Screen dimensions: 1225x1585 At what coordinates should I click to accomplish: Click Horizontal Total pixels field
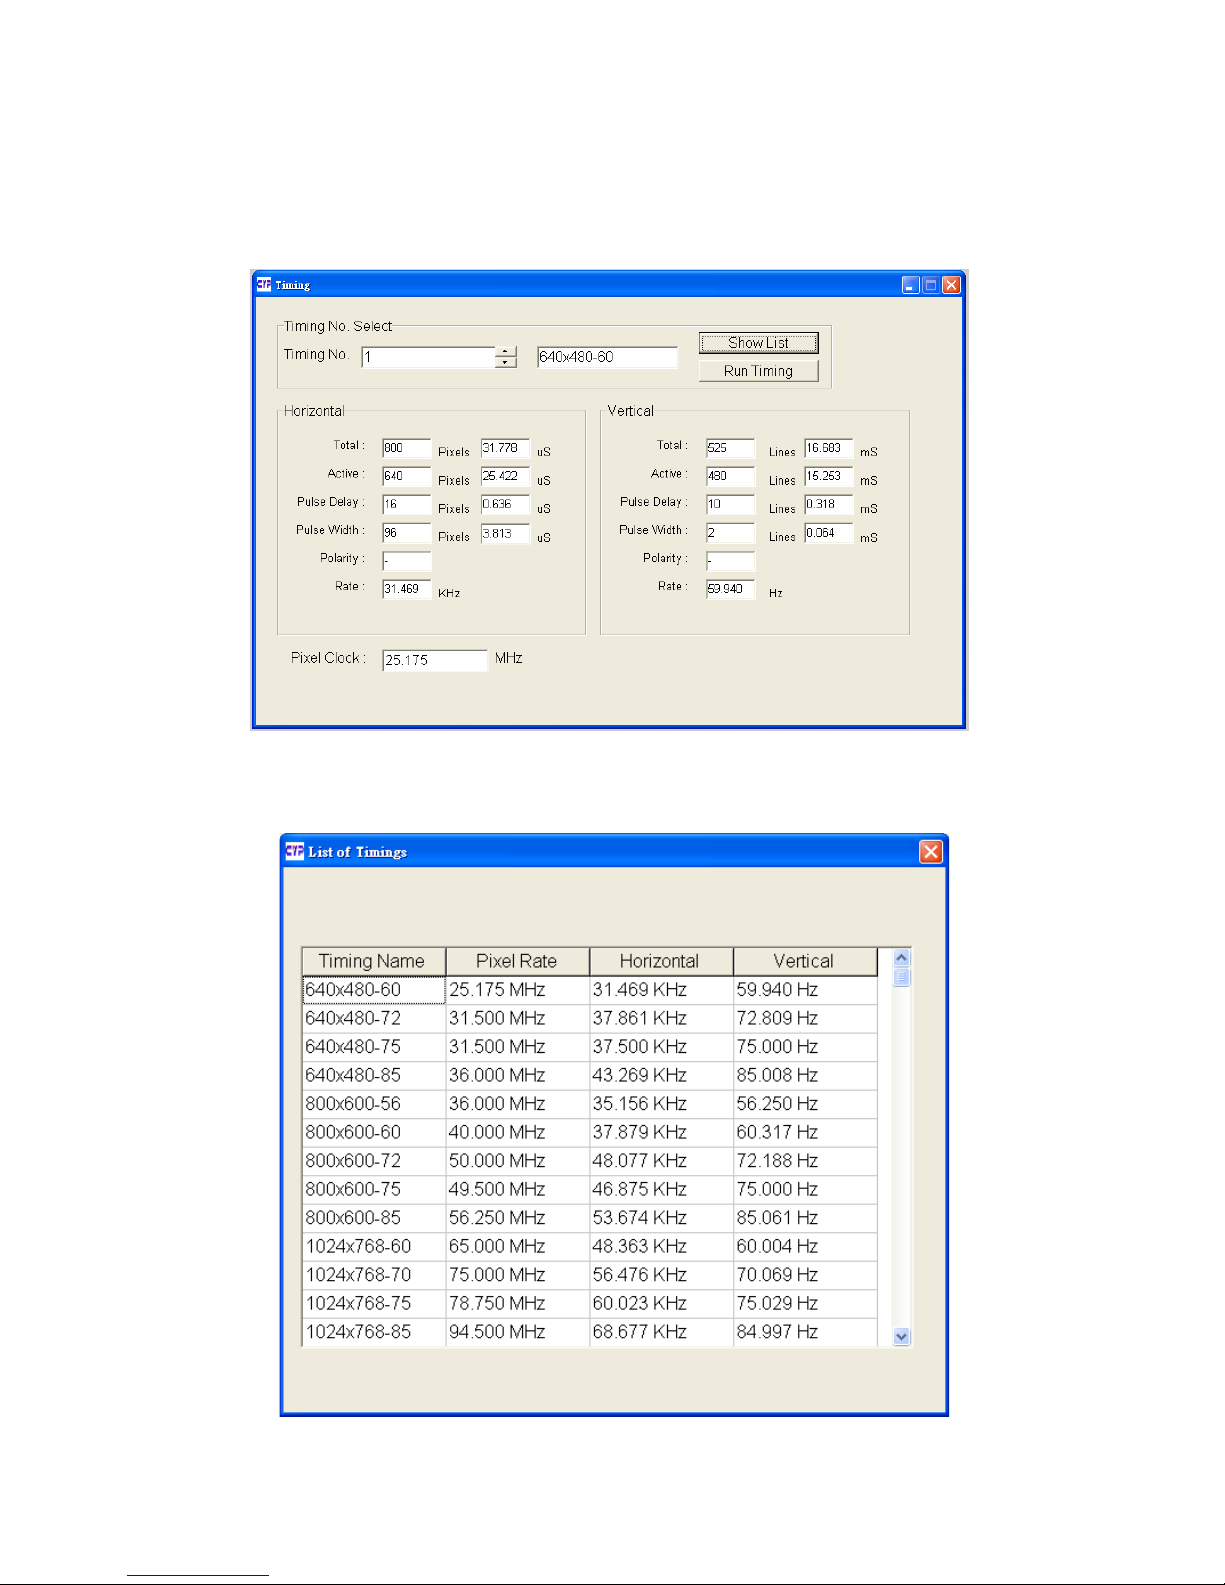(407, 448)
